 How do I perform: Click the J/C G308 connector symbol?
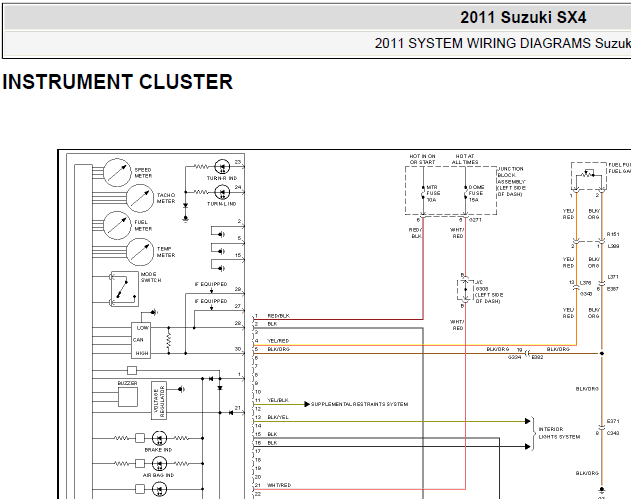pyautogui.click(x=465, y=289)
